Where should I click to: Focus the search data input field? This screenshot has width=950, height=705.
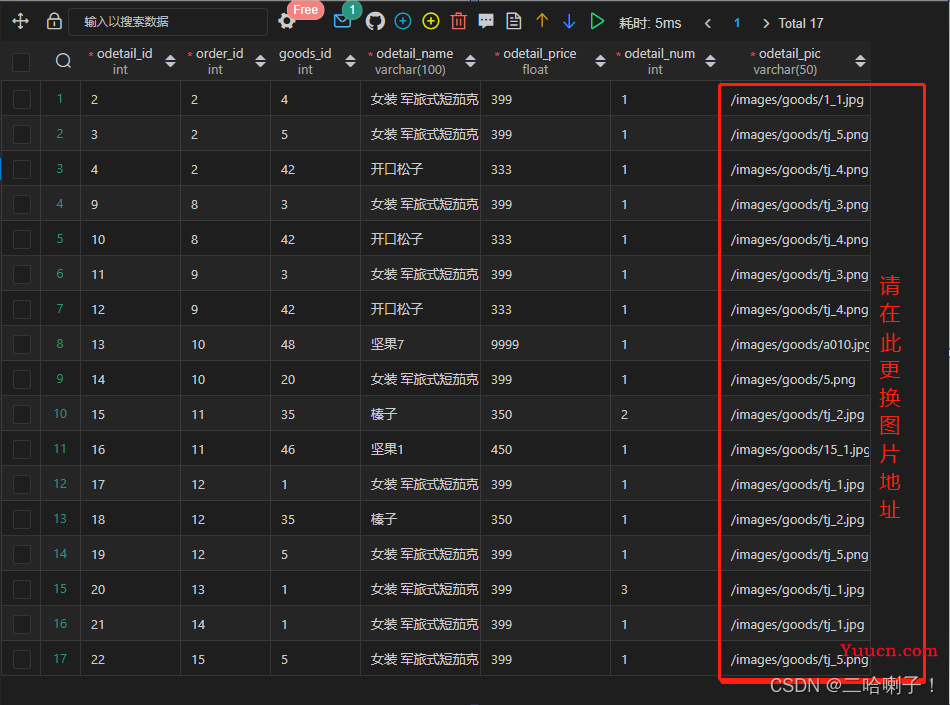[x=168, y=22]
